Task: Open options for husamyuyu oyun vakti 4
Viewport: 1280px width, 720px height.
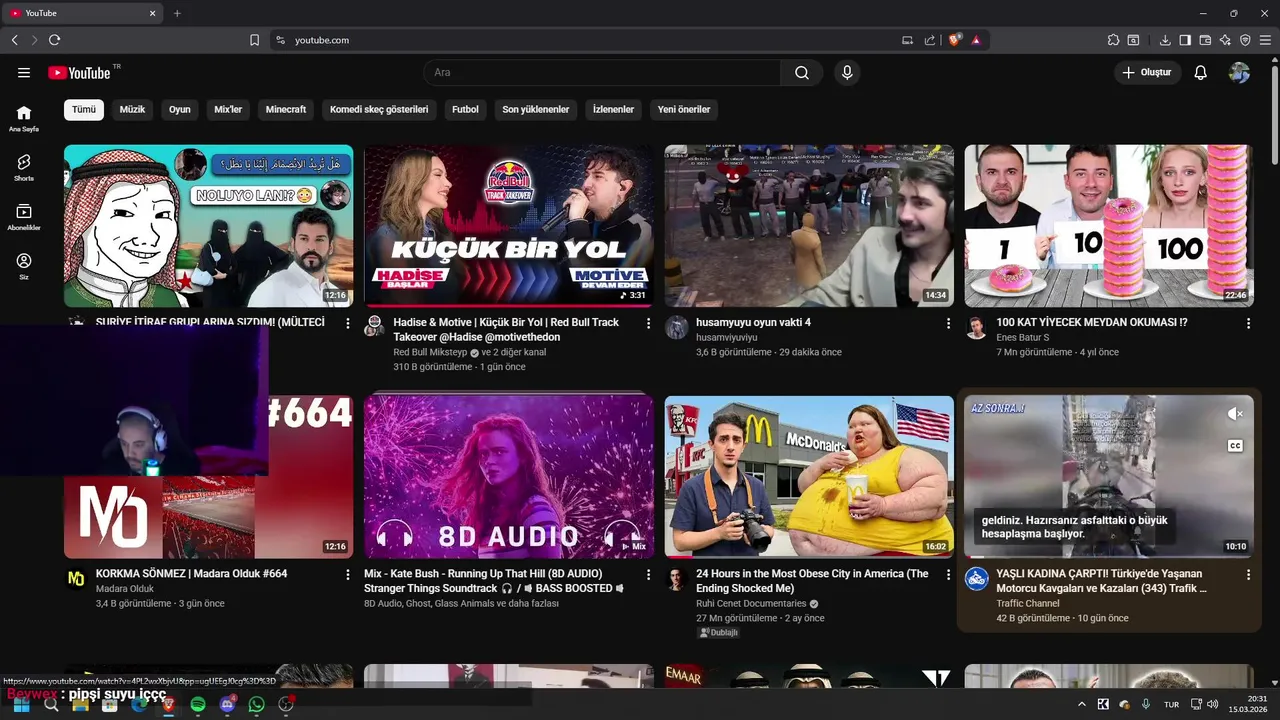Action: (949, 324)
